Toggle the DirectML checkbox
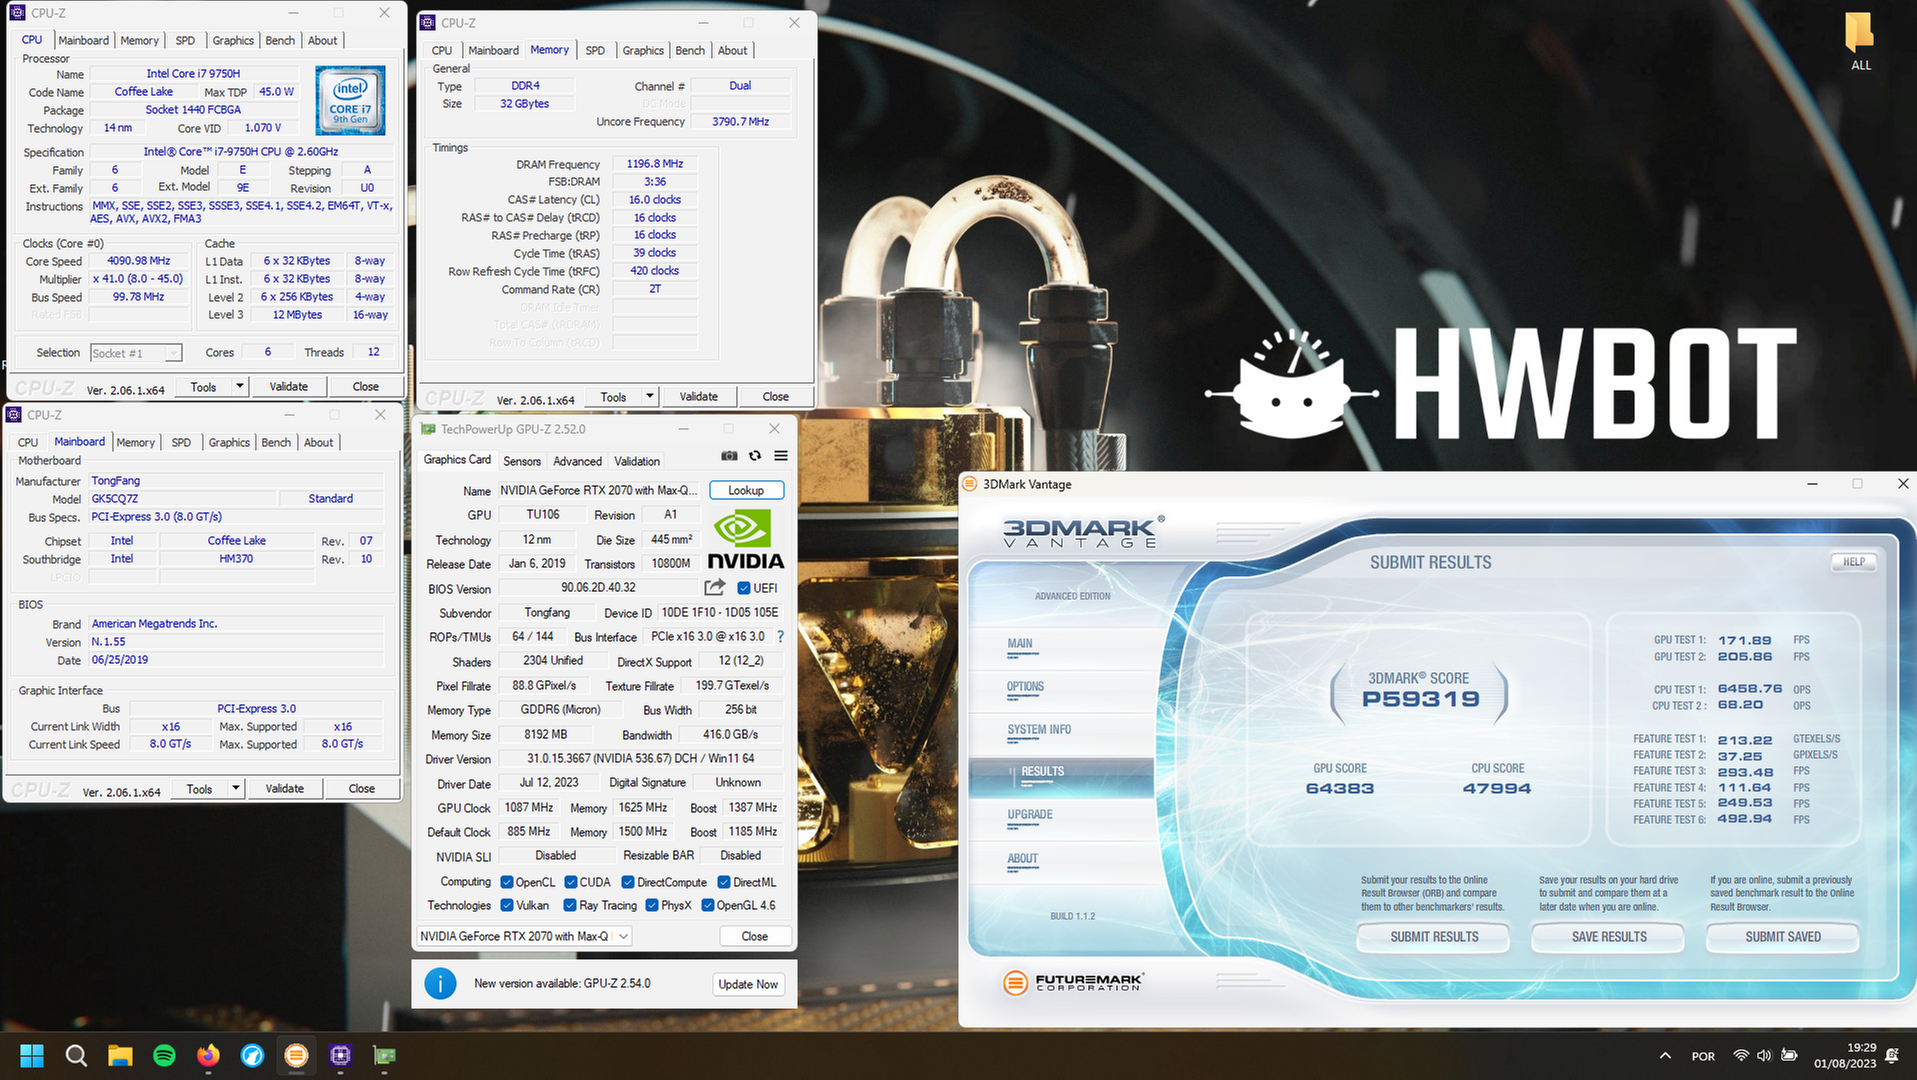The image size is (1917, 1080). point(724,882)
